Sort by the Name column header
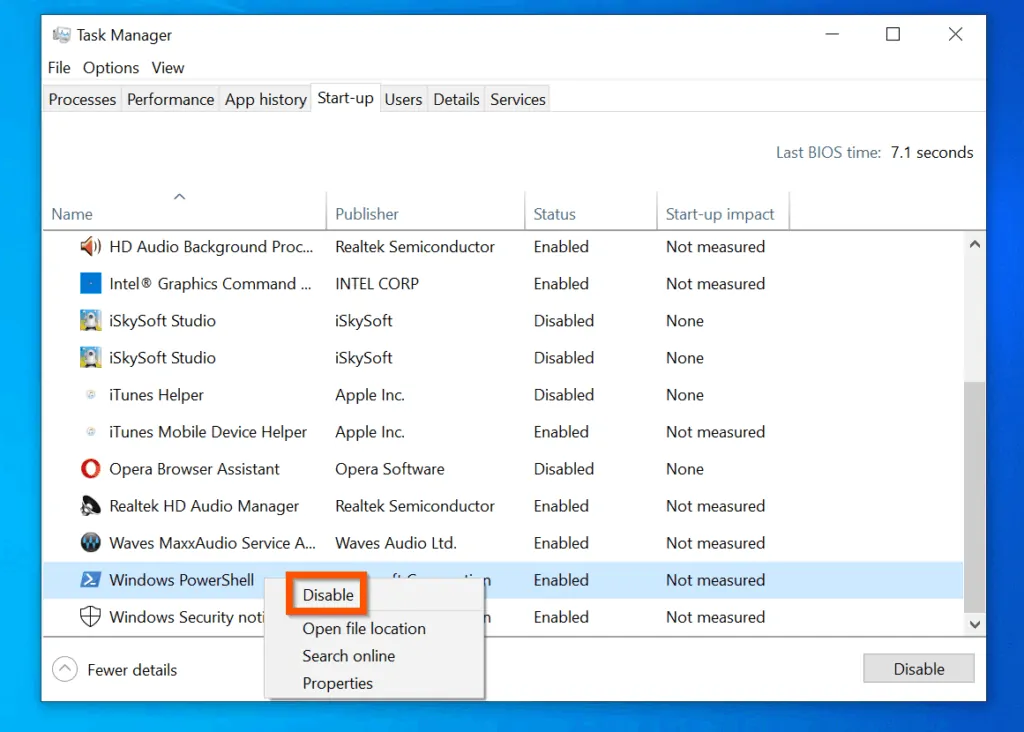 pos(72,214)
